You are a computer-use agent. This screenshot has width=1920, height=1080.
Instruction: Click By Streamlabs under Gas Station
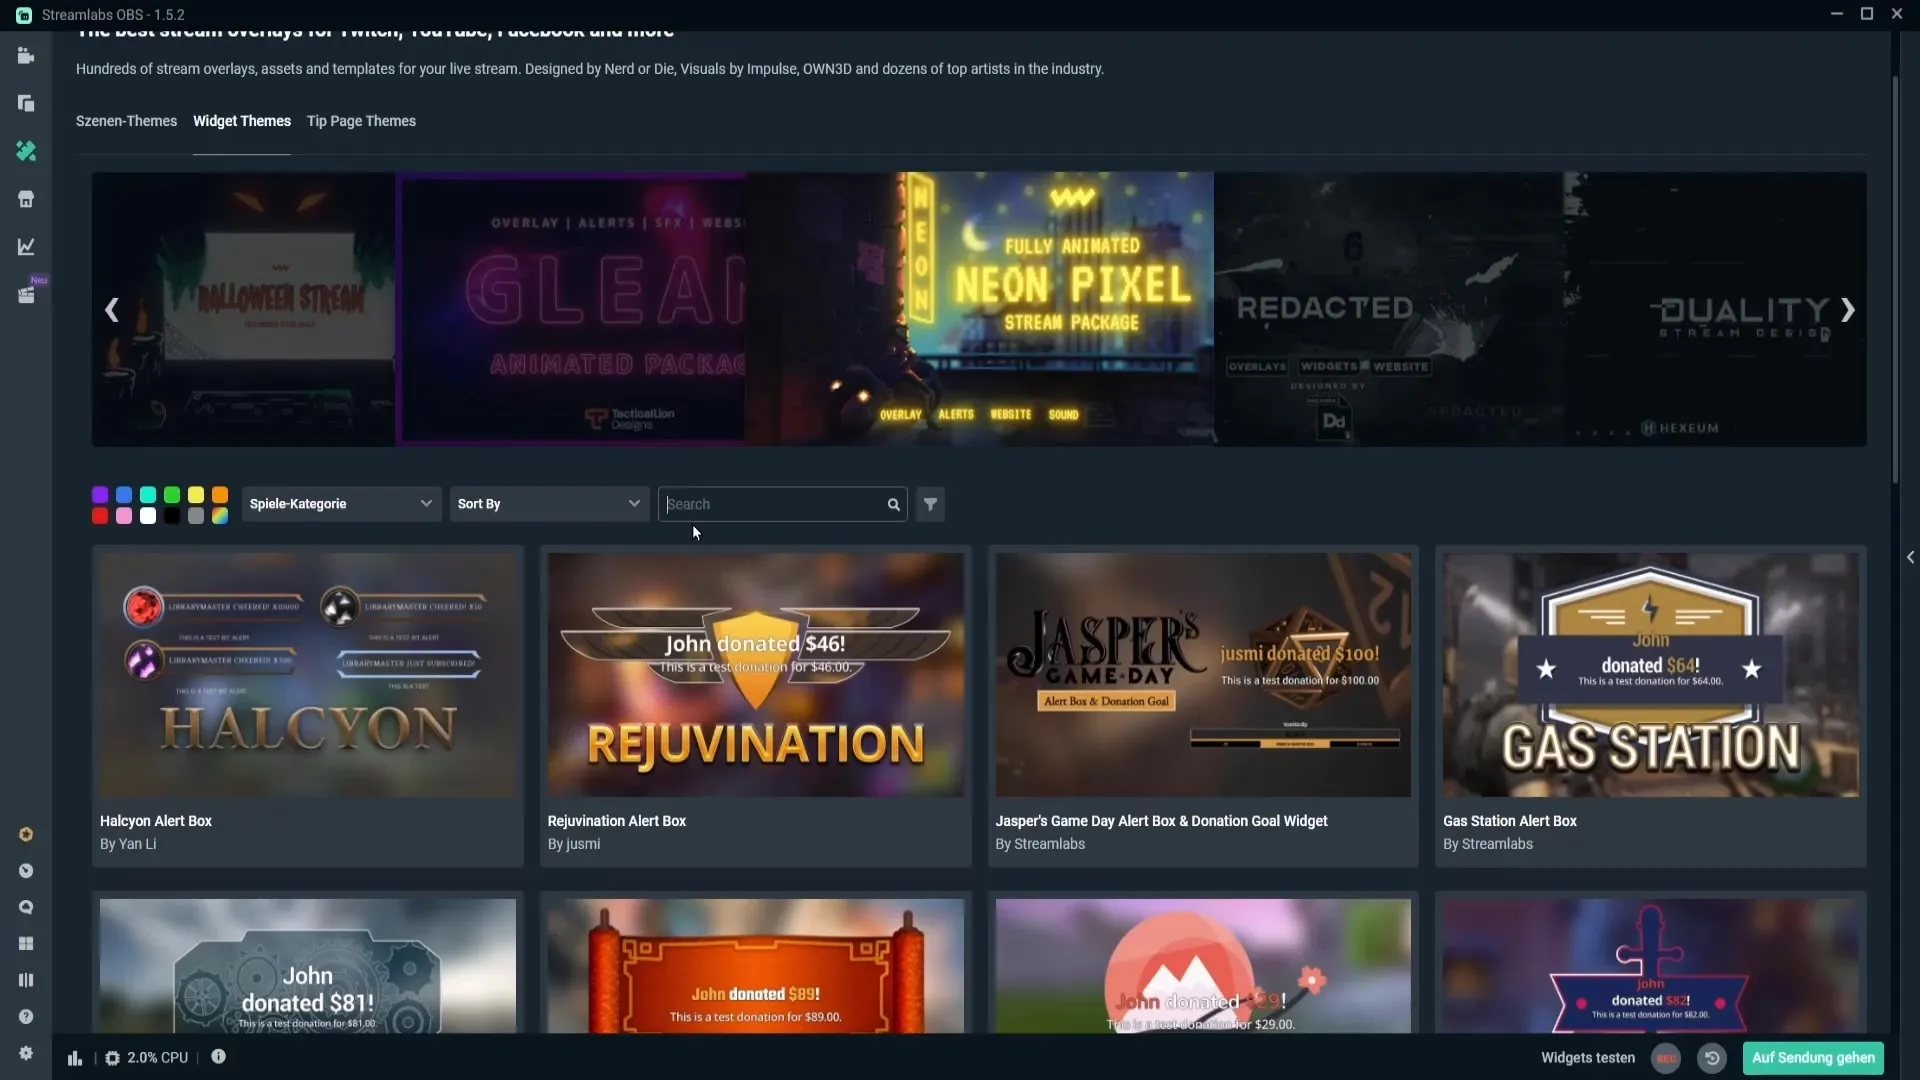click(x=1488, y=844)
